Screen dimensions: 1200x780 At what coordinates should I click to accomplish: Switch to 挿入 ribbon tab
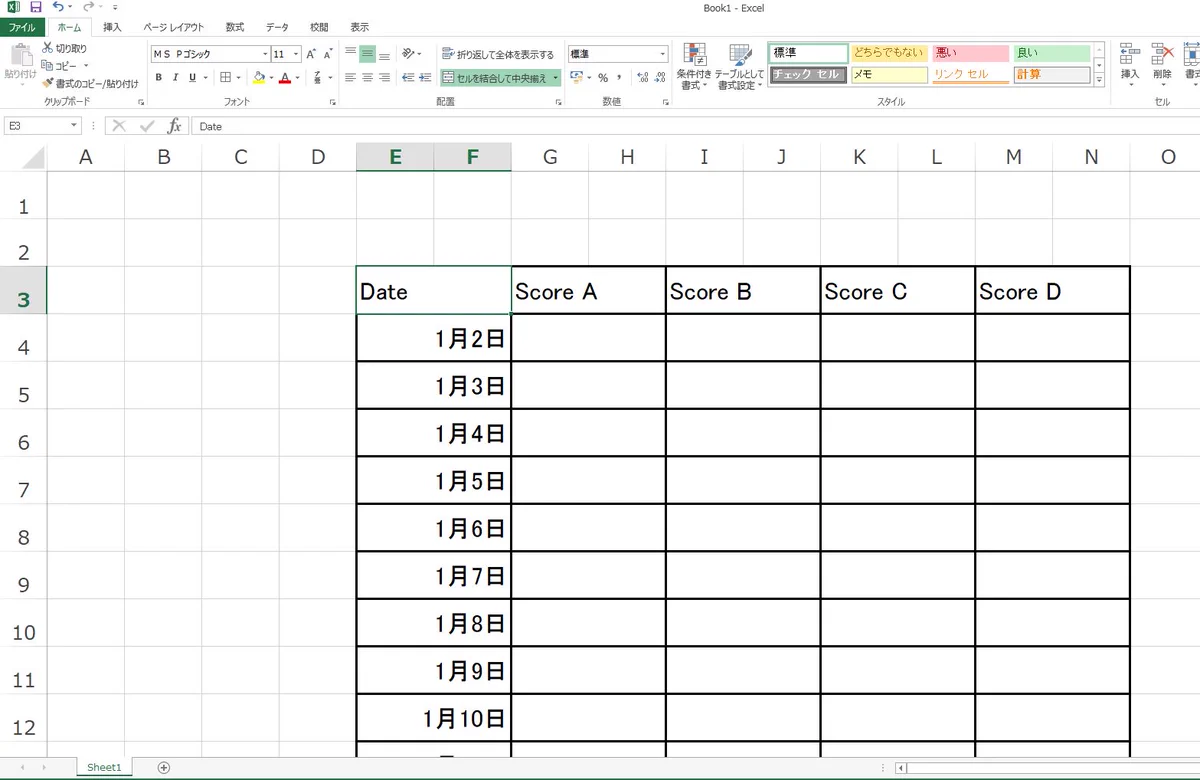click(x=113, y=27)
